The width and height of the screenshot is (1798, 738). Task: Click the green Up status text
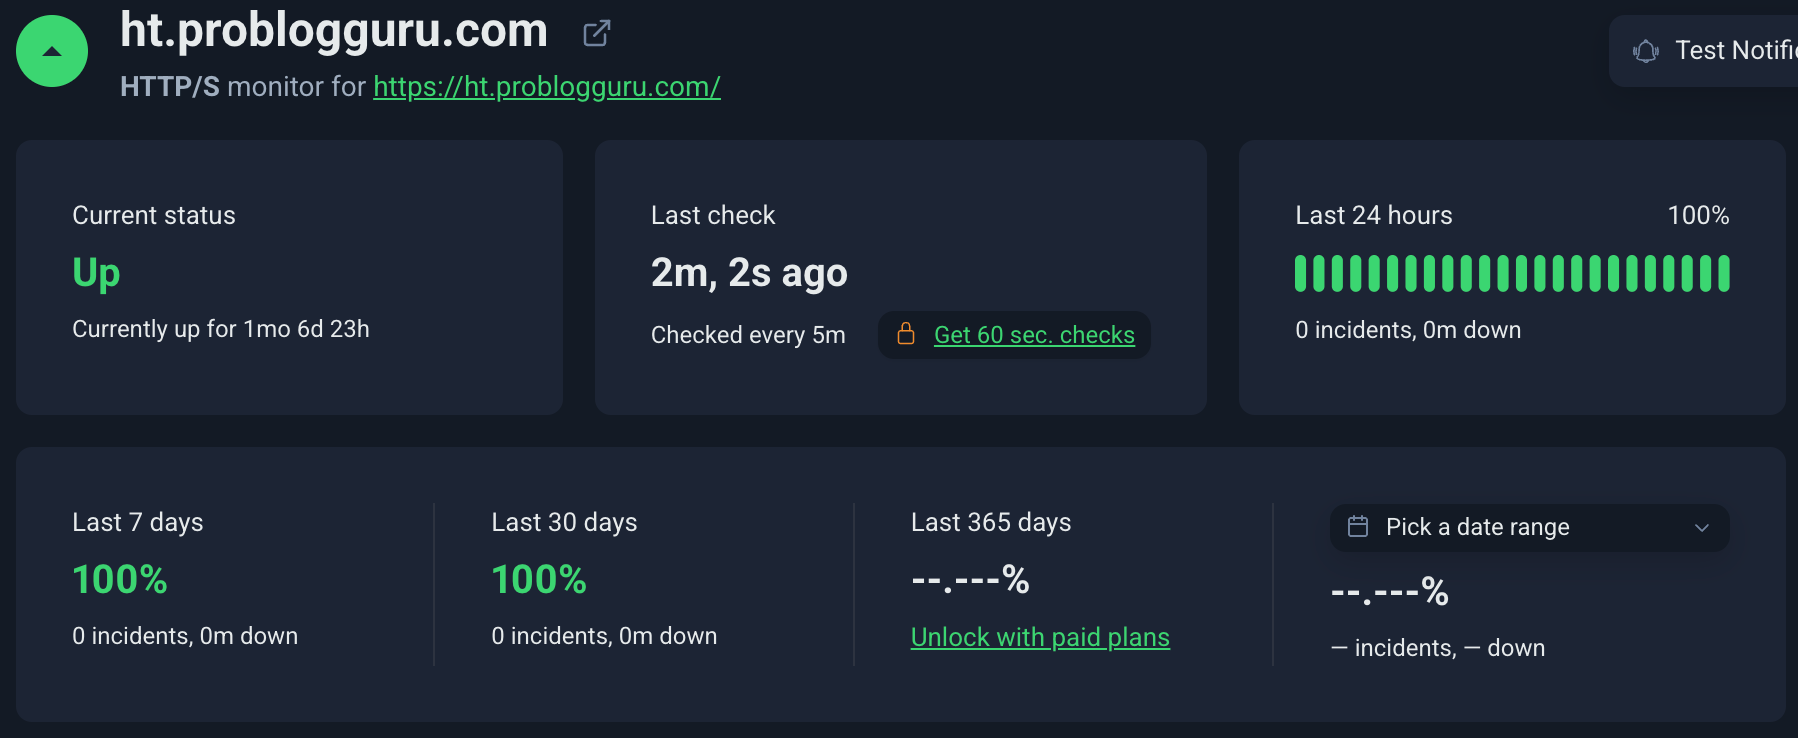96,273
